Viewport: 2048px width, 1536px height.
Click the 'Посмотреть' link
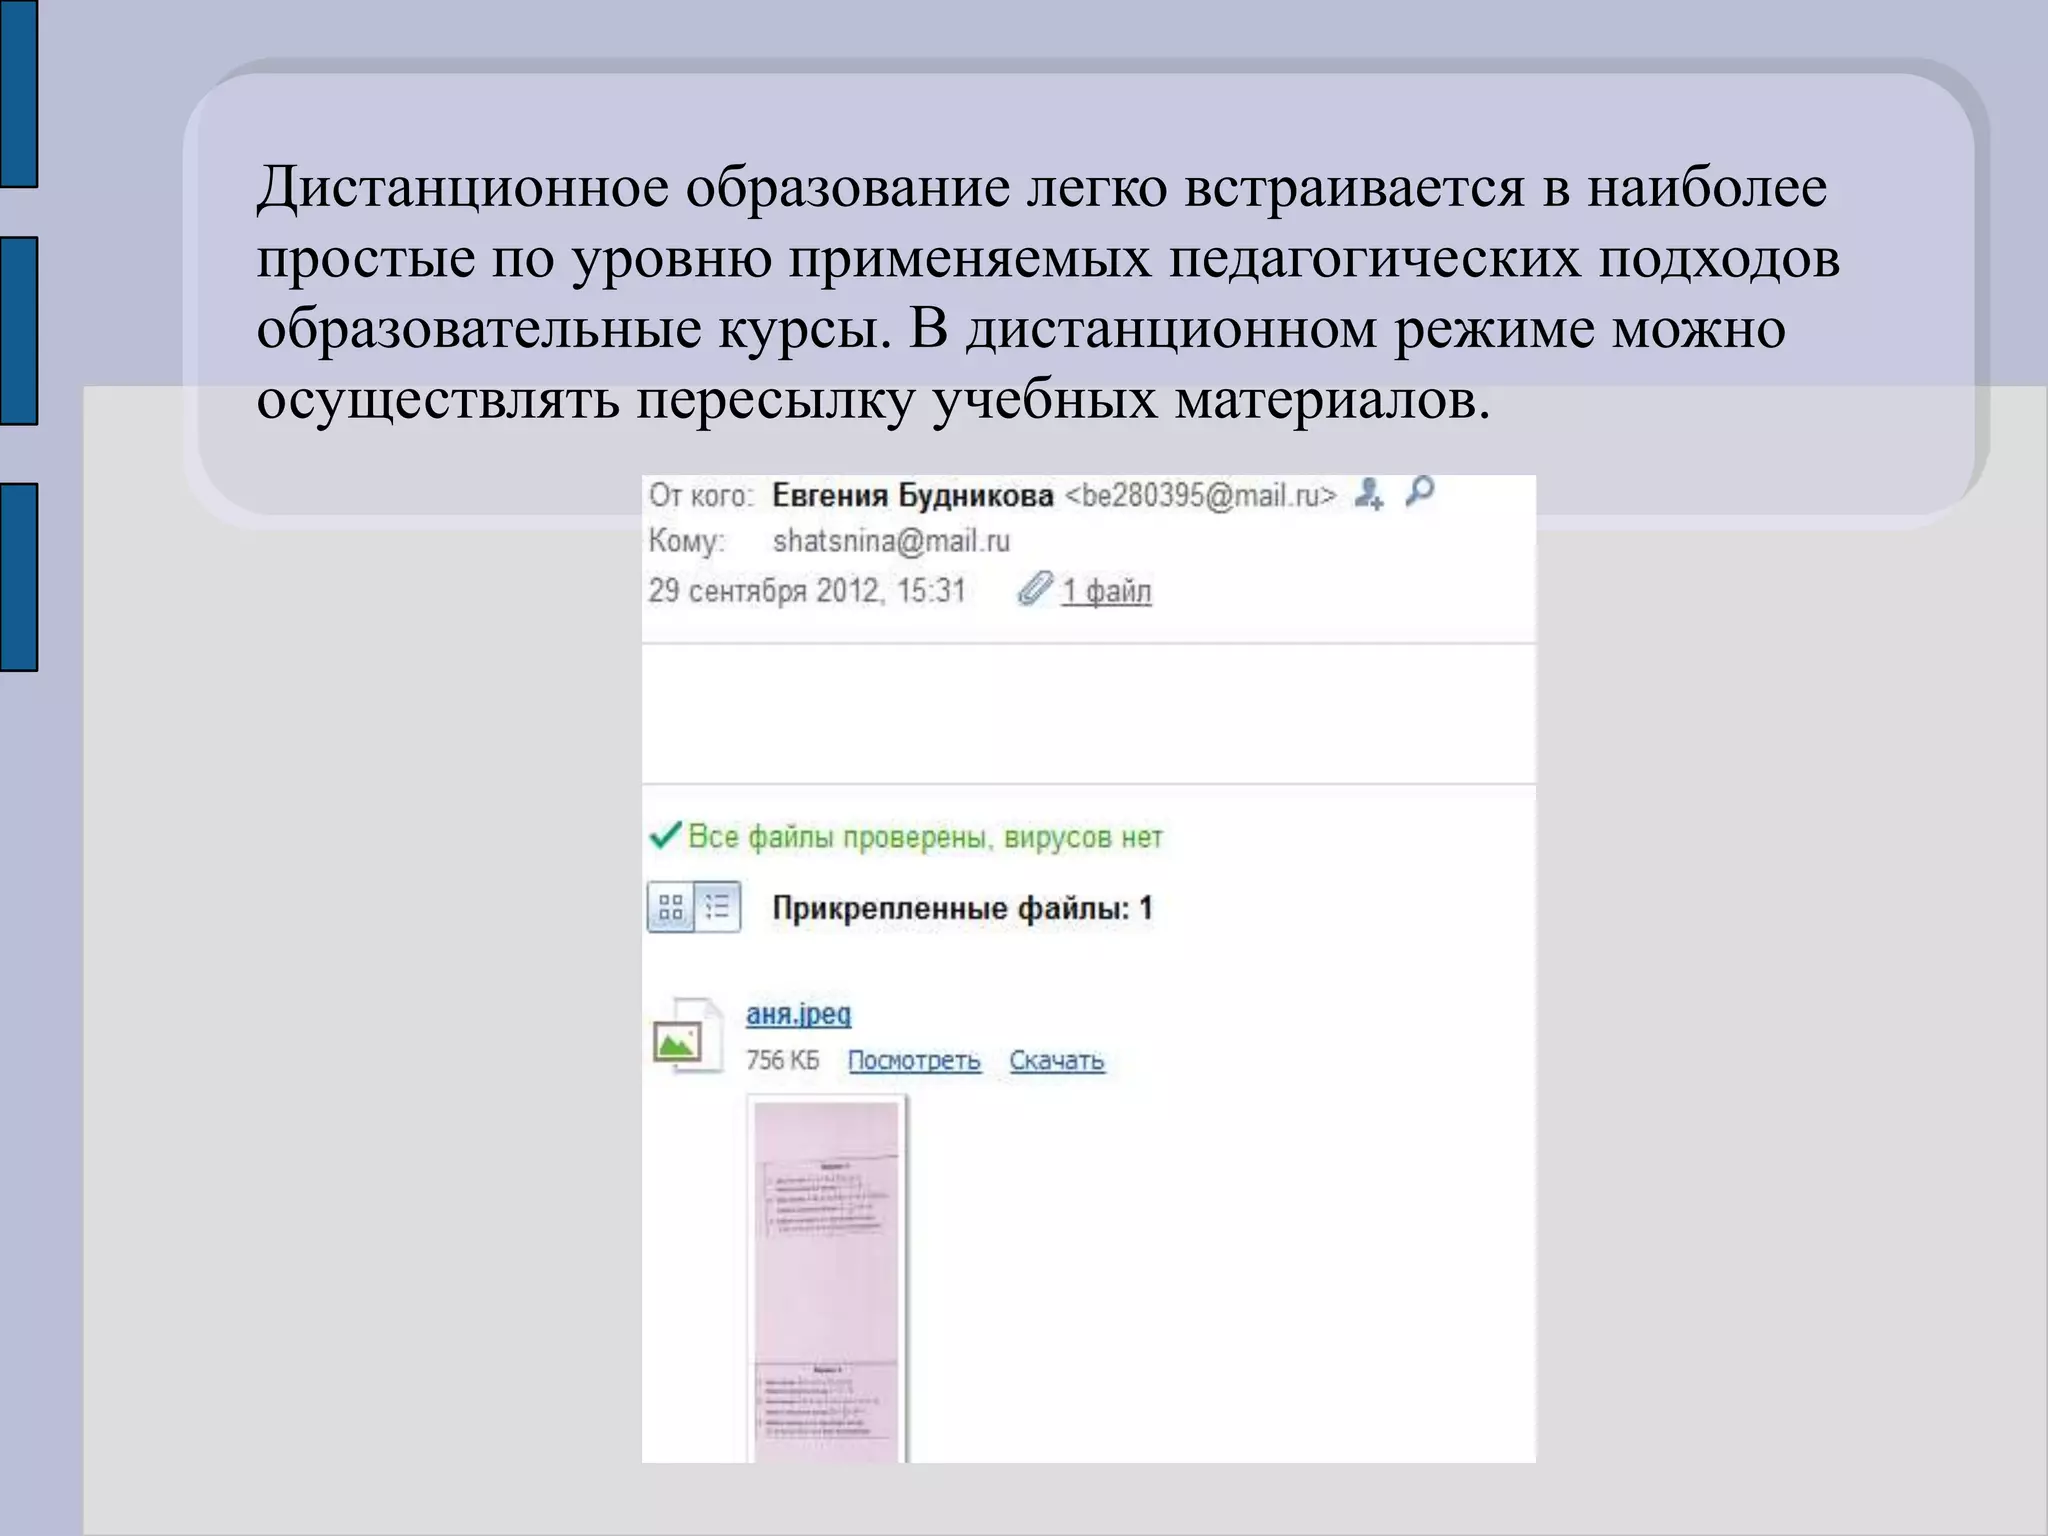(x=914, y=1060)
